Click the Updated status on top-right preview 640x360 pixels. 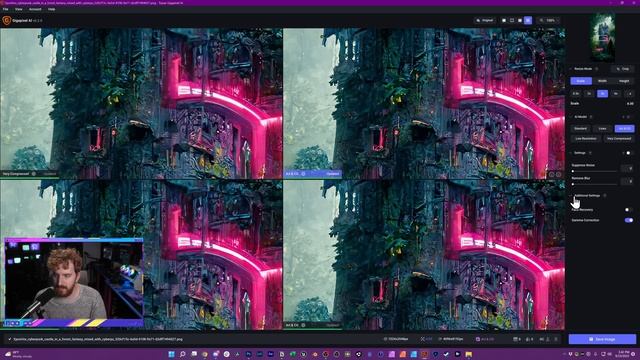point(333,174)
